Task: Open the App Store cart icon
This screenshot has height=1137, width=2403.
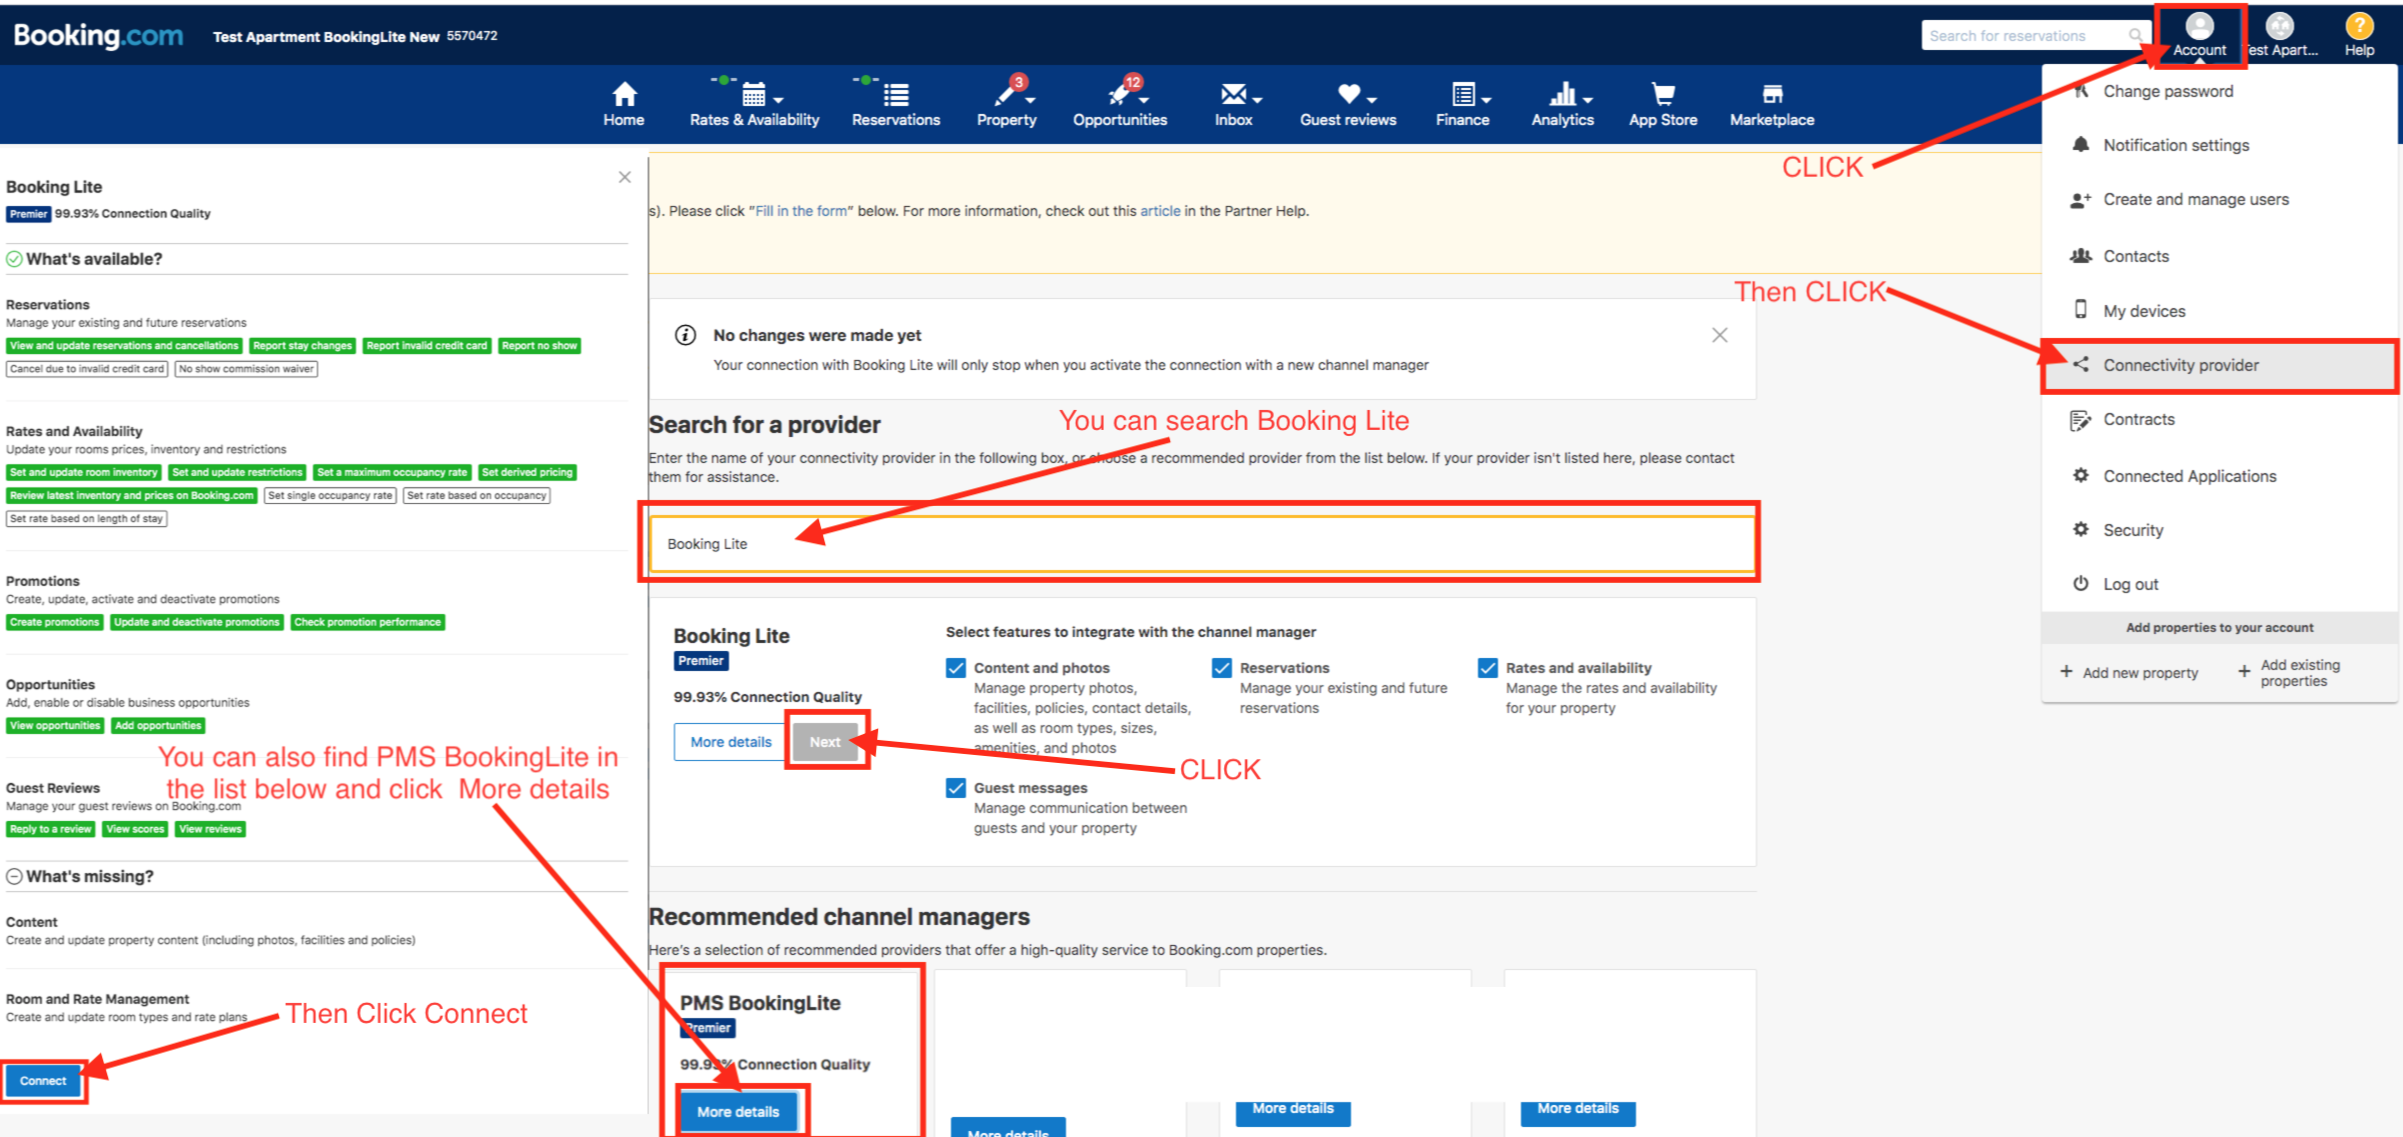Action: [x=1663, y=94]
